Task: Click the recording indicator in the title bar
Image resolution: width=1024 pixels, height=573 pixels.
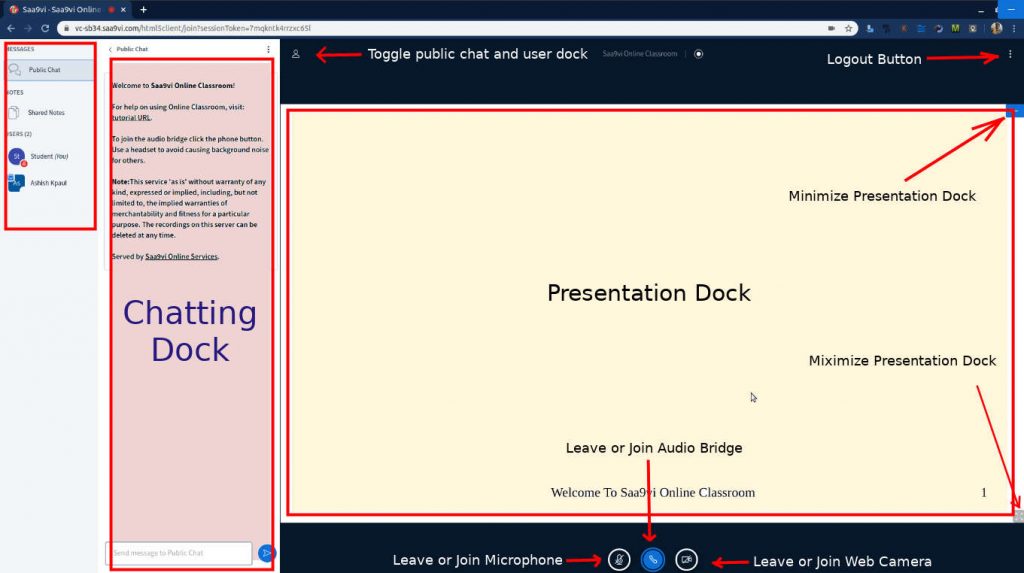Action: coord(698,54)
